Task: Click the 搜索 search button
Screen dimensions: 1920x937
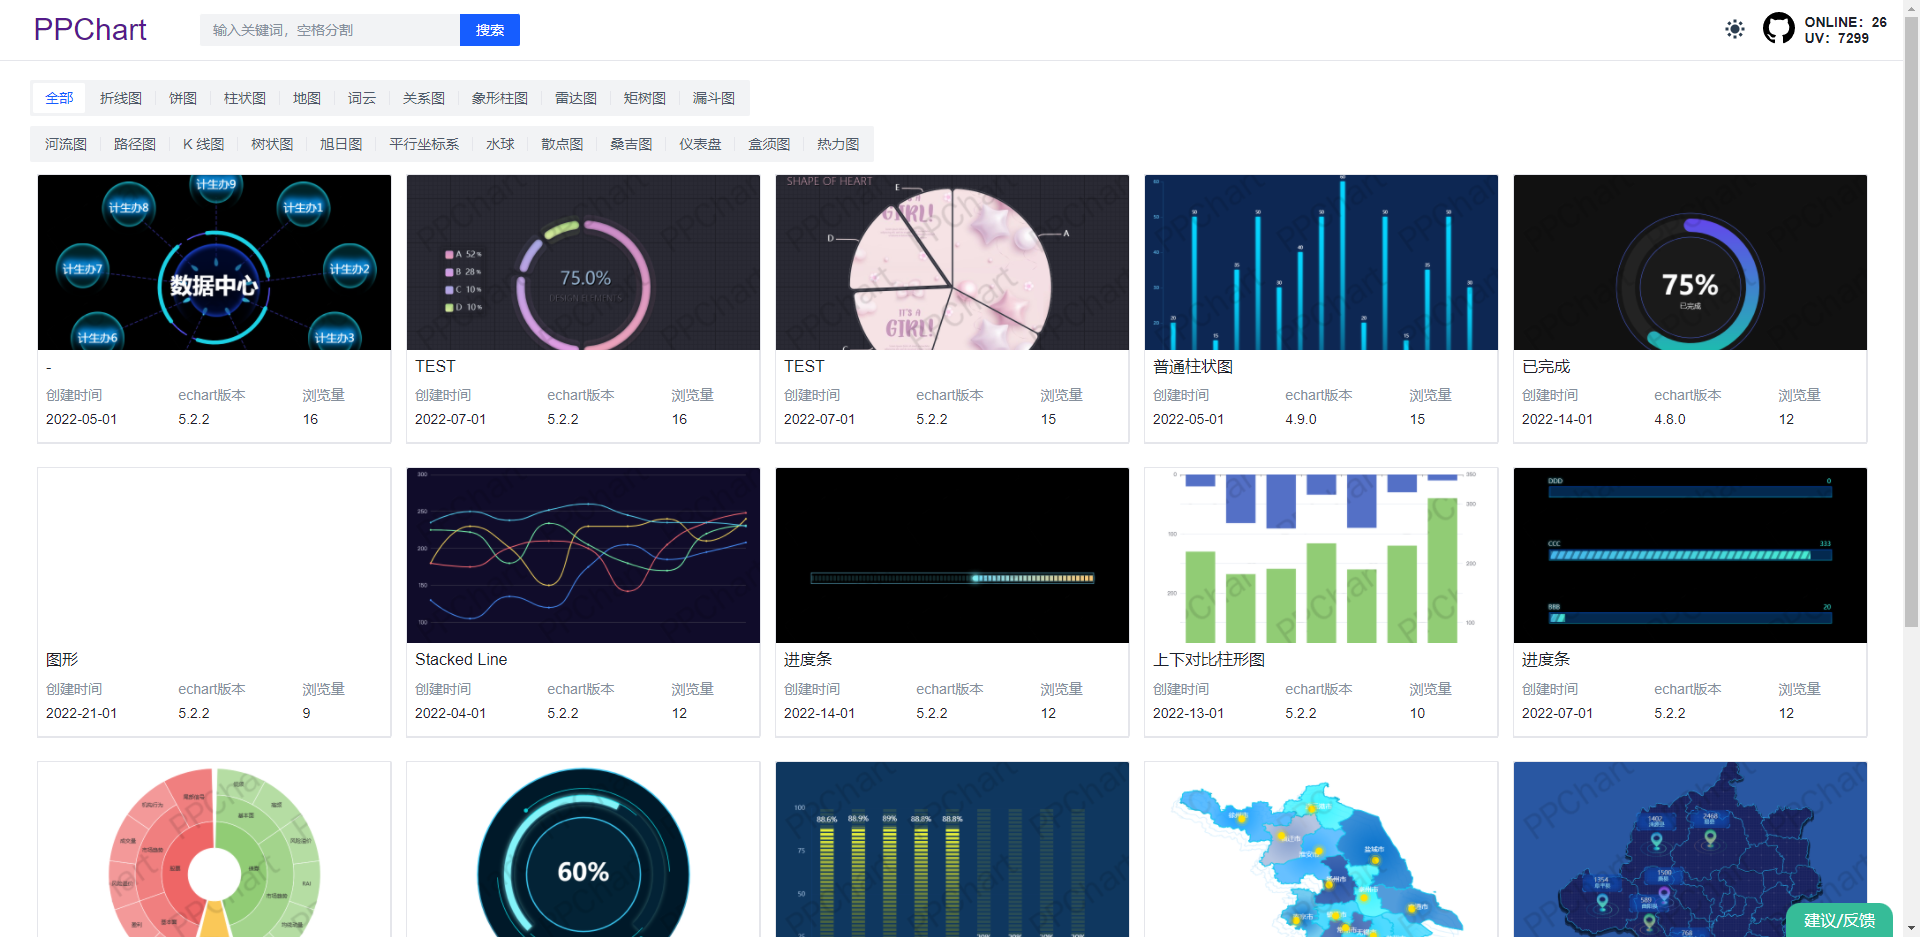Action: [489, 30]
